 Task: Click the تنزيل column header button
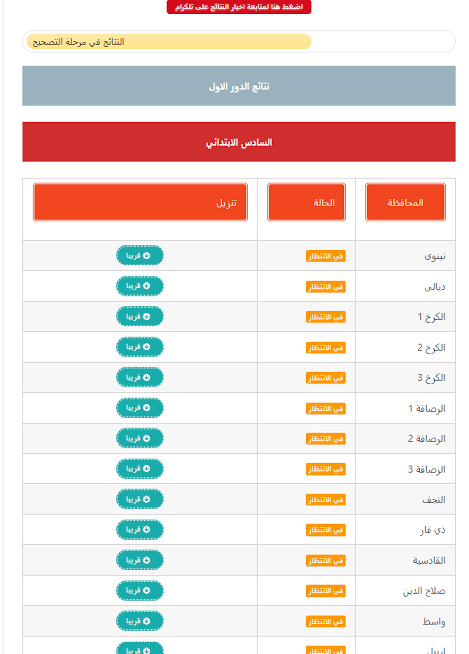[x=140, y=202]
